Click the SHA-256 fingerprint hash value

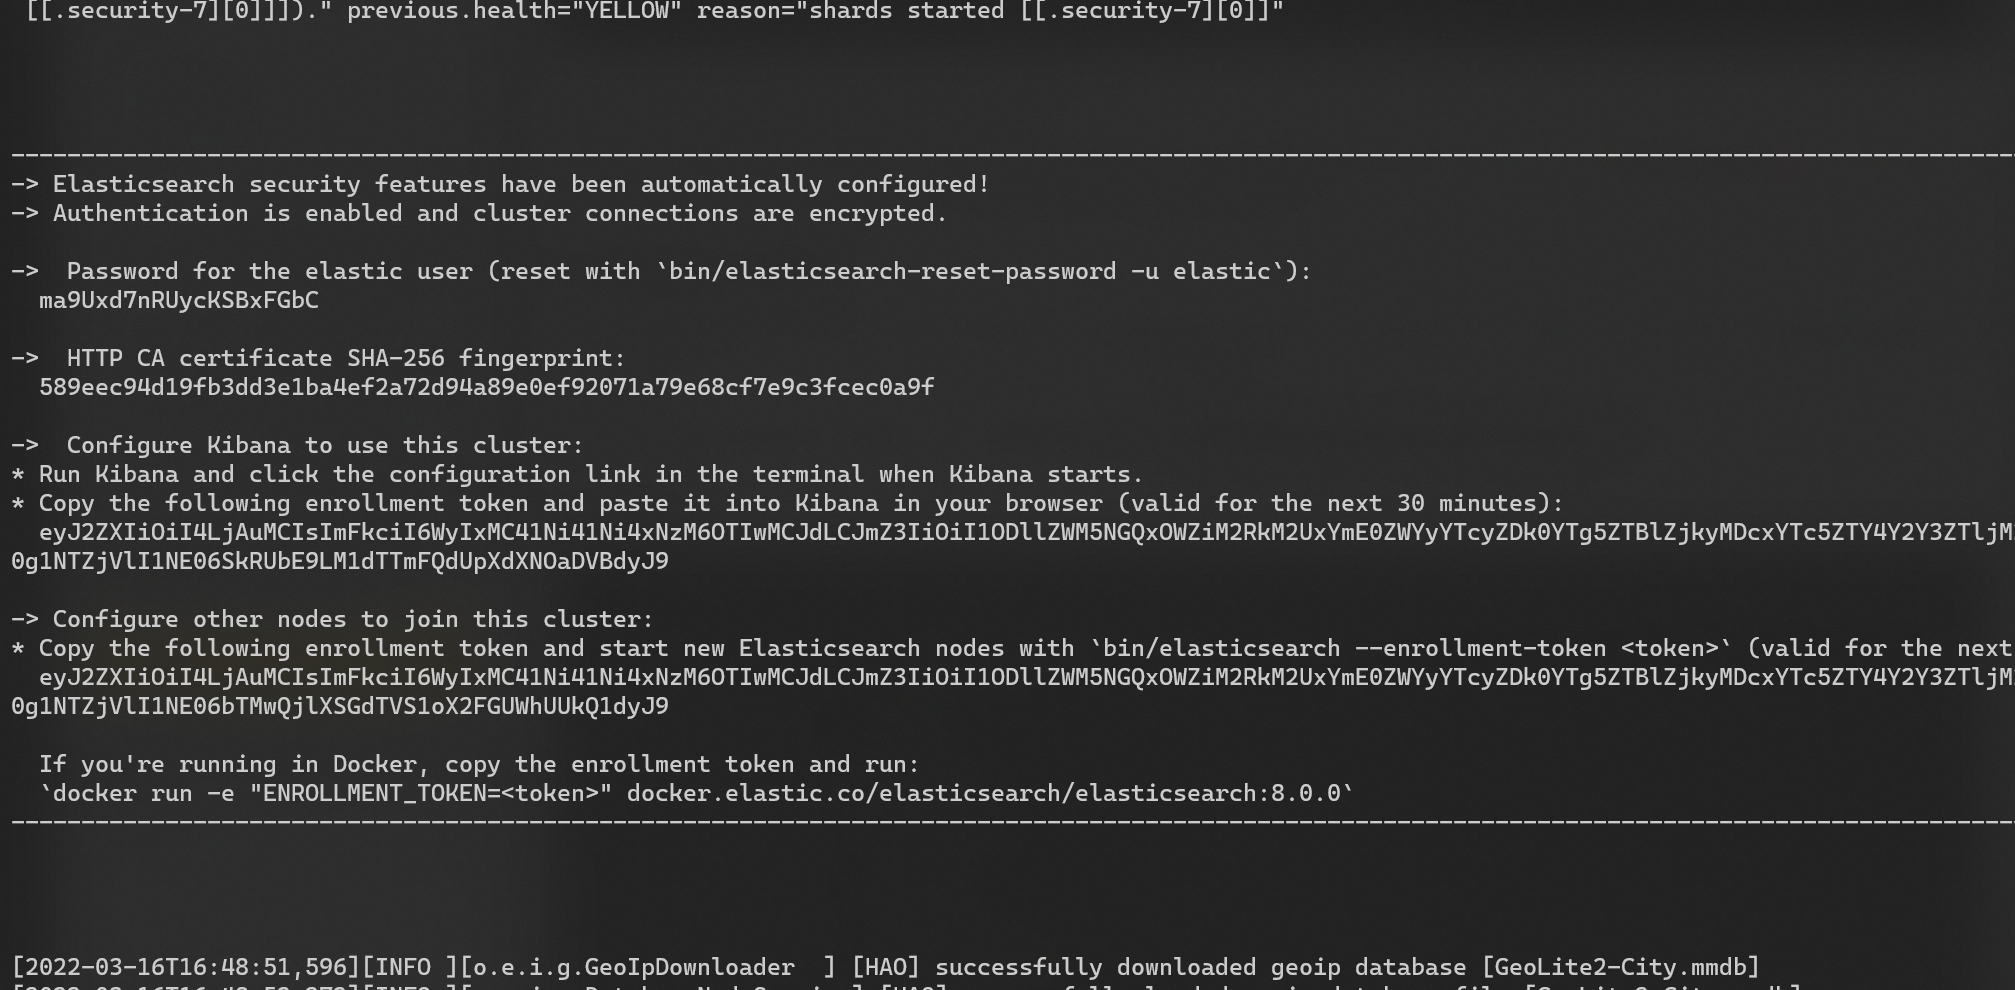[x=486, y=387]
